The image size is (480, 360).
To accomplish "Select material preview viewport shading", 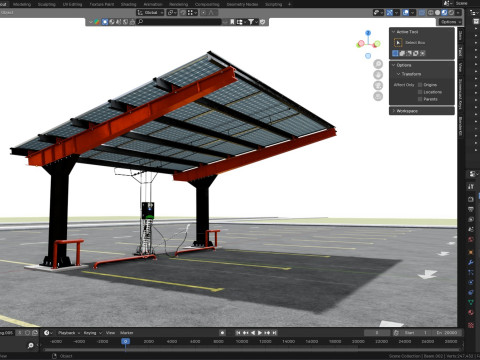I will click(x=444, y=13).
